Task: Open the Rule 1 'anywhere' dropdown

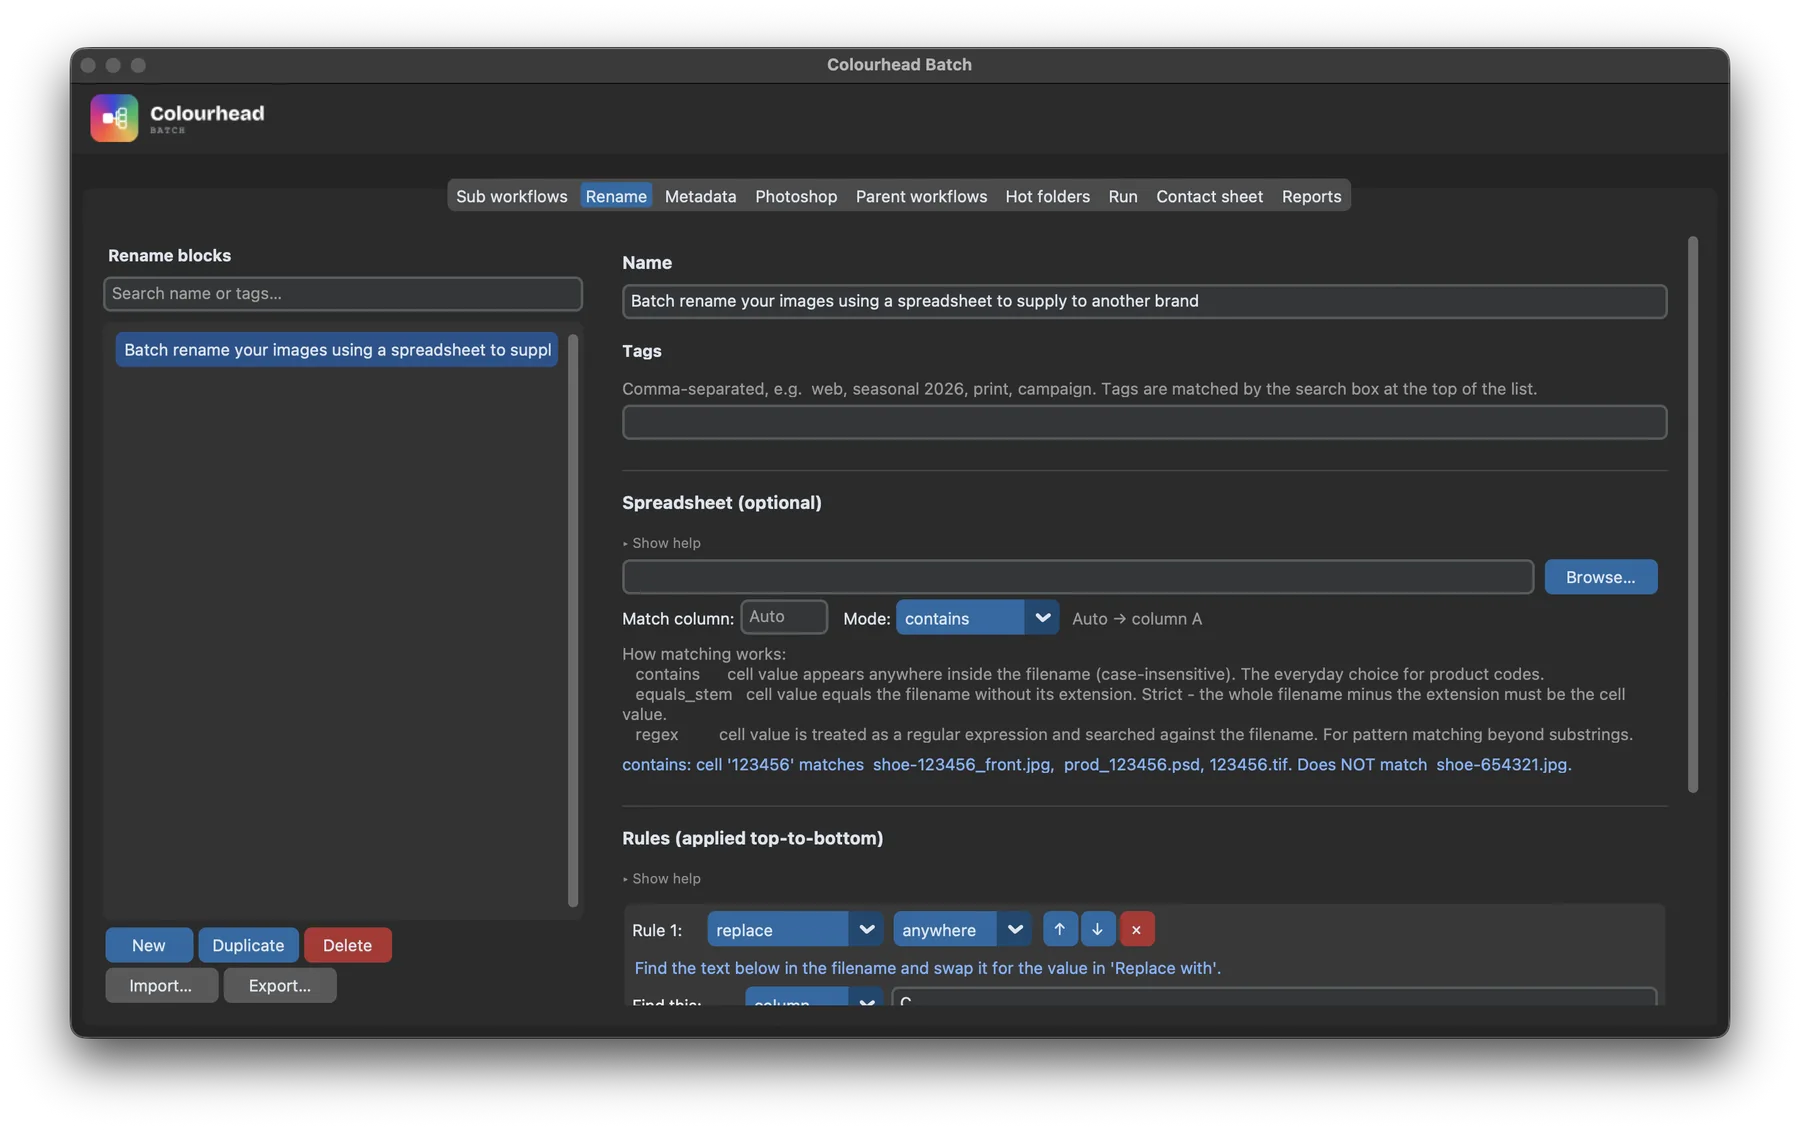Action: coord(962,929)
